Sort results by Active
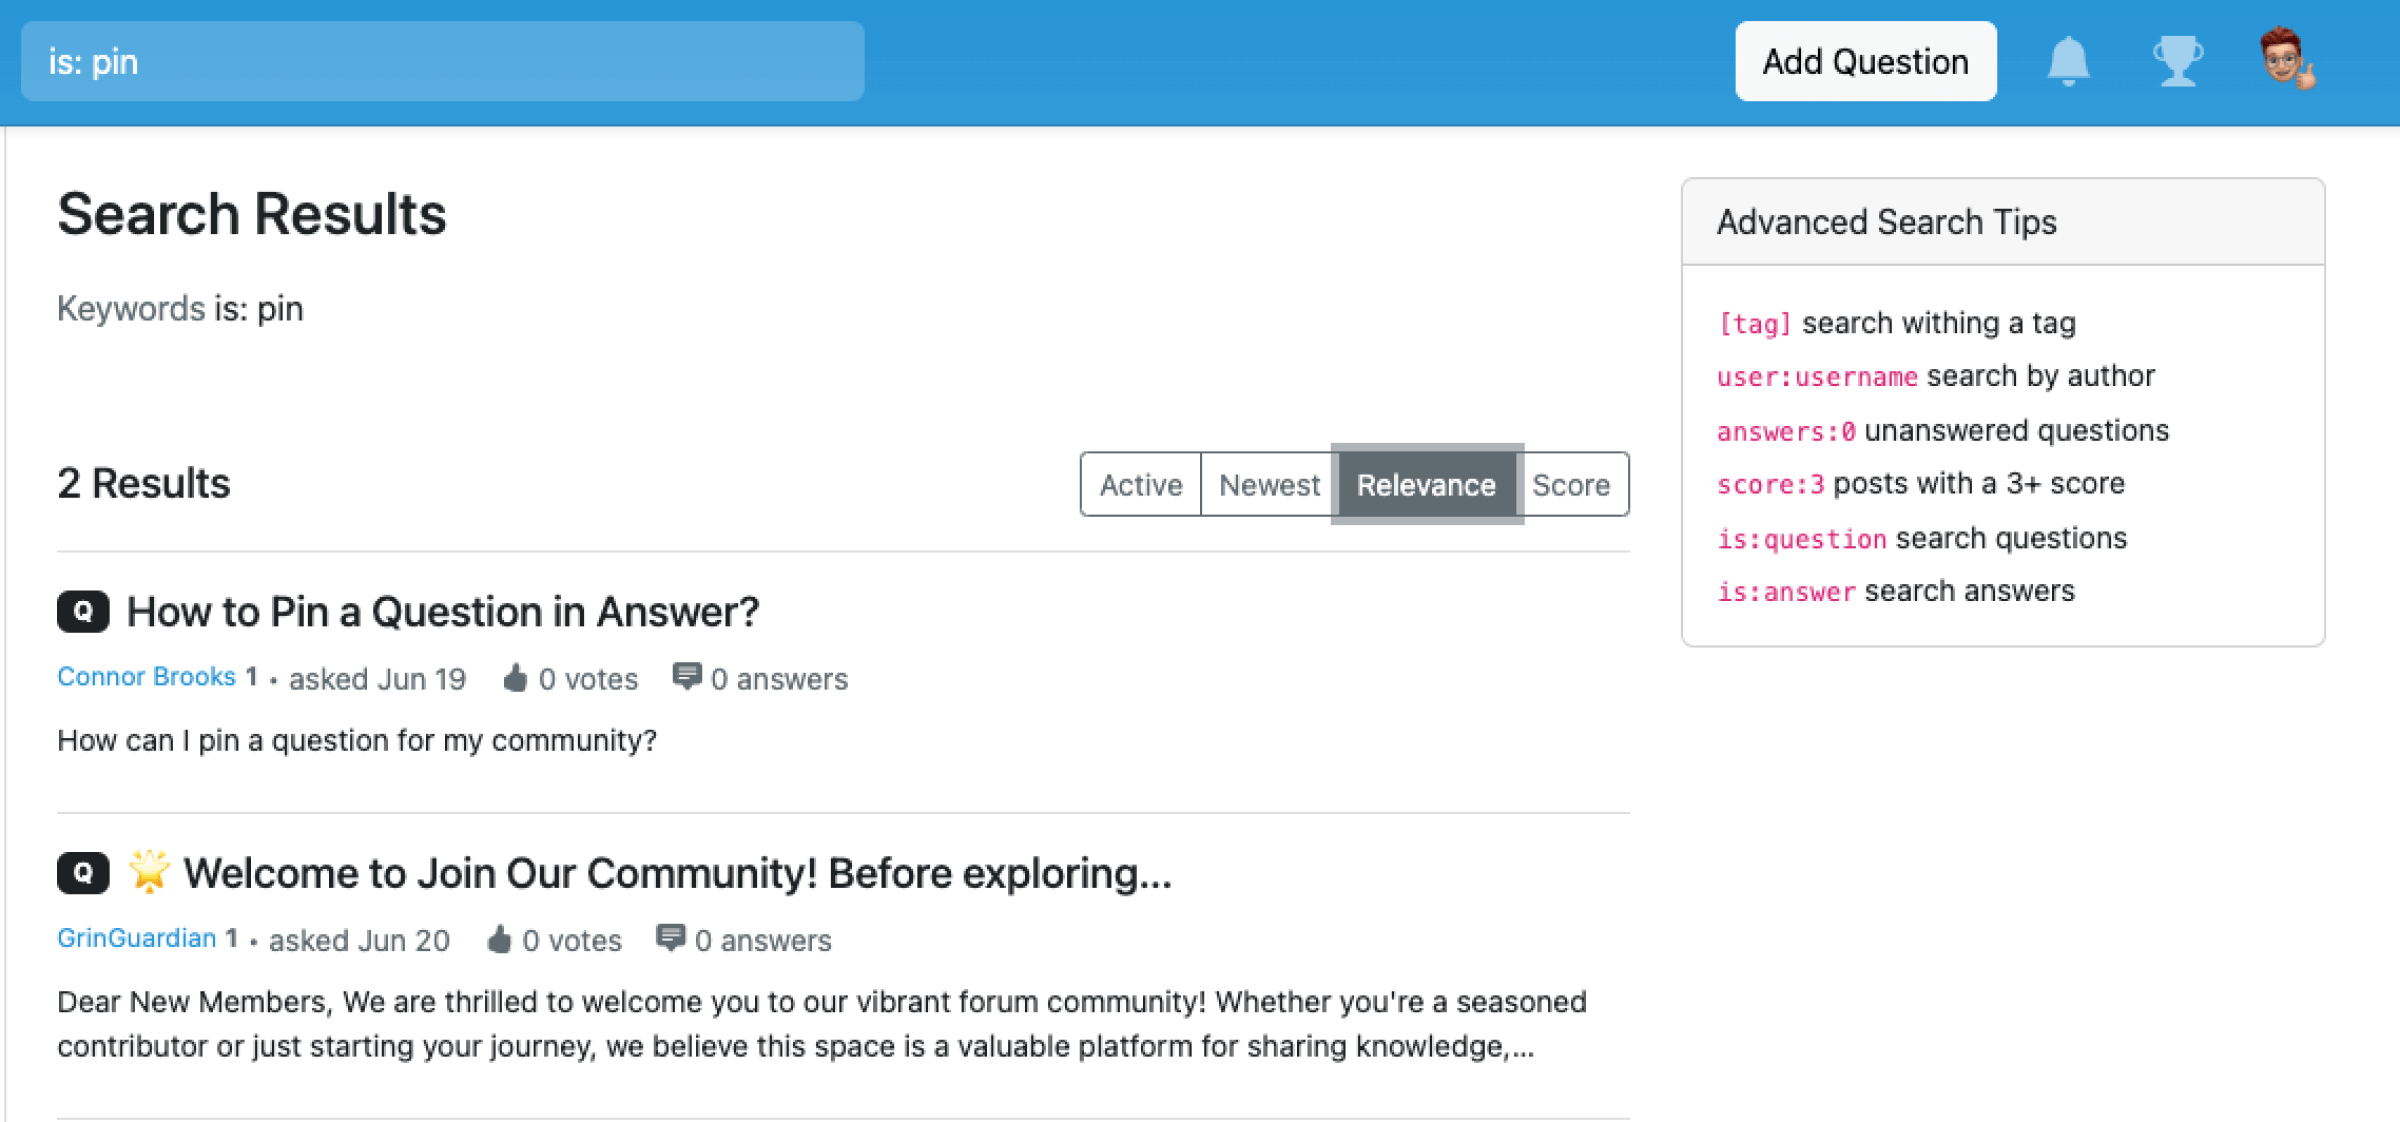 point(1139,485)
